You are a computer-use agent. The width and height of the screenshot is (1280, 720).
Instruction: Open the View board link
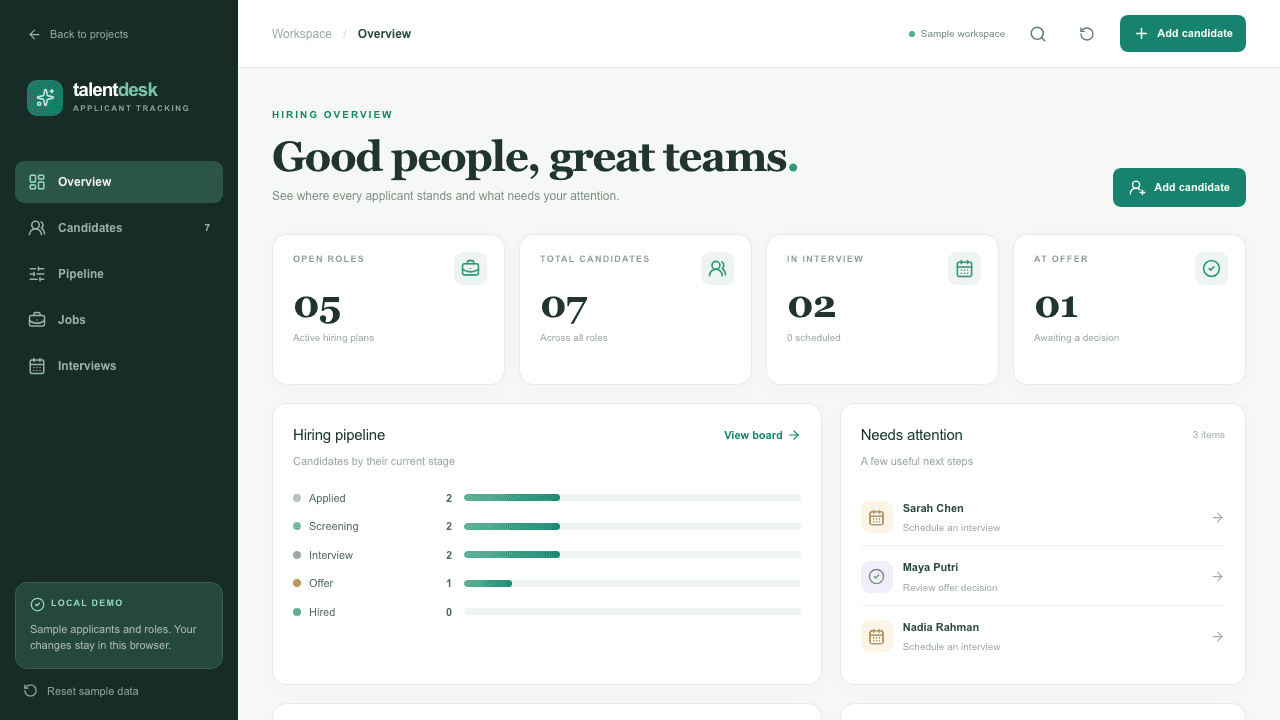(762, 435)
